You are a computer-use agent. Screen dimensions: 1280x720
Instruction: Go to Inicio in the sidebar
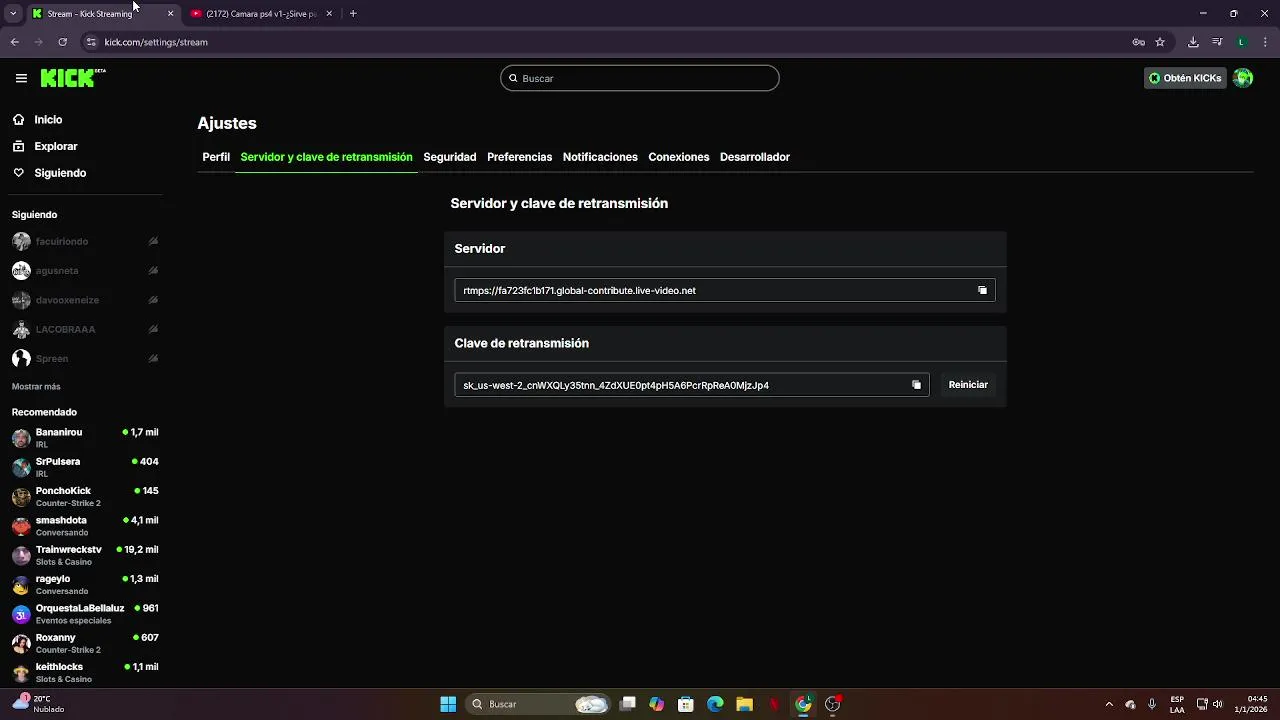48,120
